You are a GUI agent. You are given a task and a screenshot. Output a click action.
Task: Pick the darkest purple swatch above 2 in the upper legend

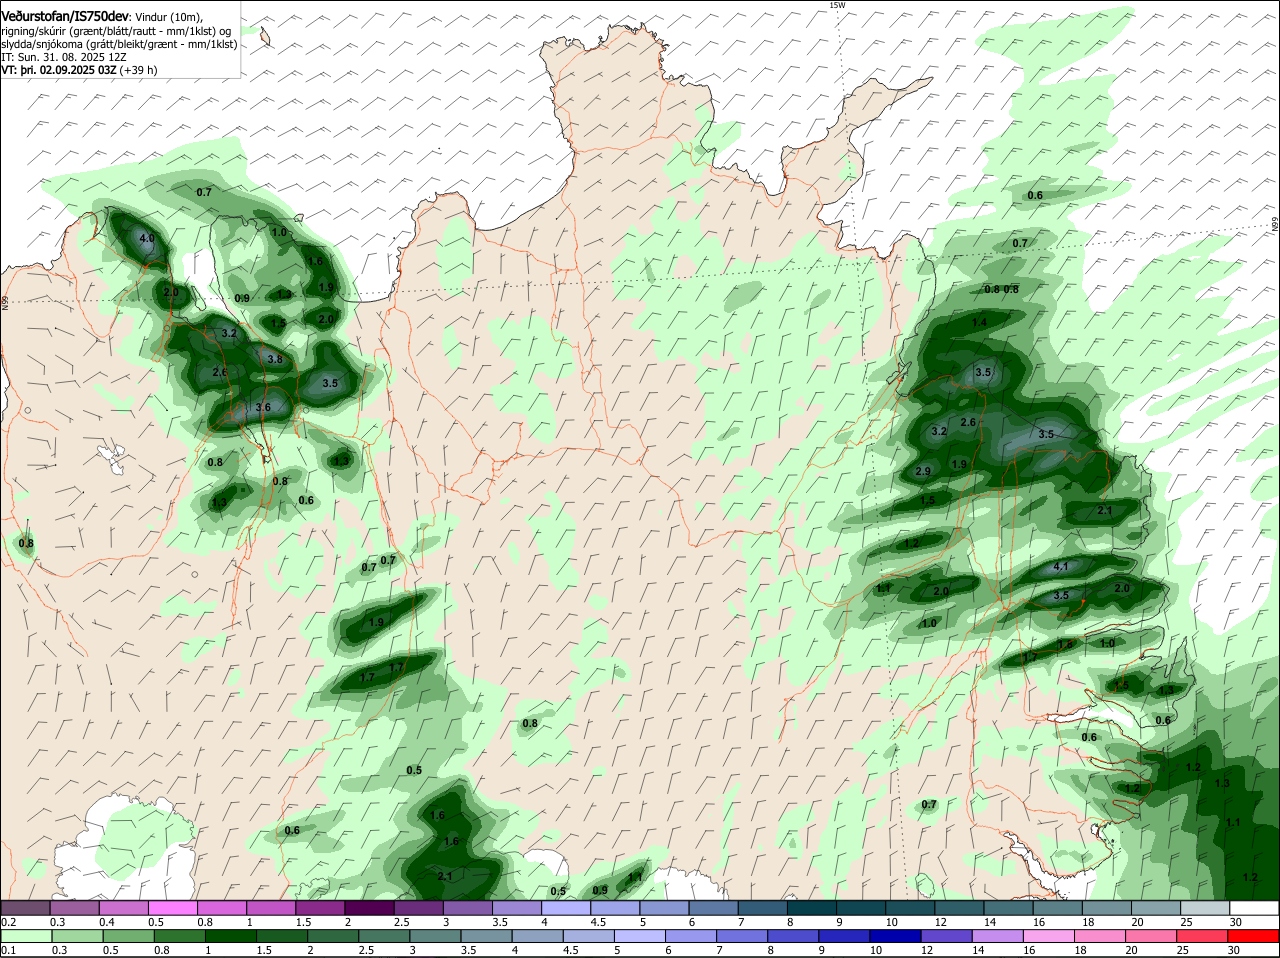[369, 907]
